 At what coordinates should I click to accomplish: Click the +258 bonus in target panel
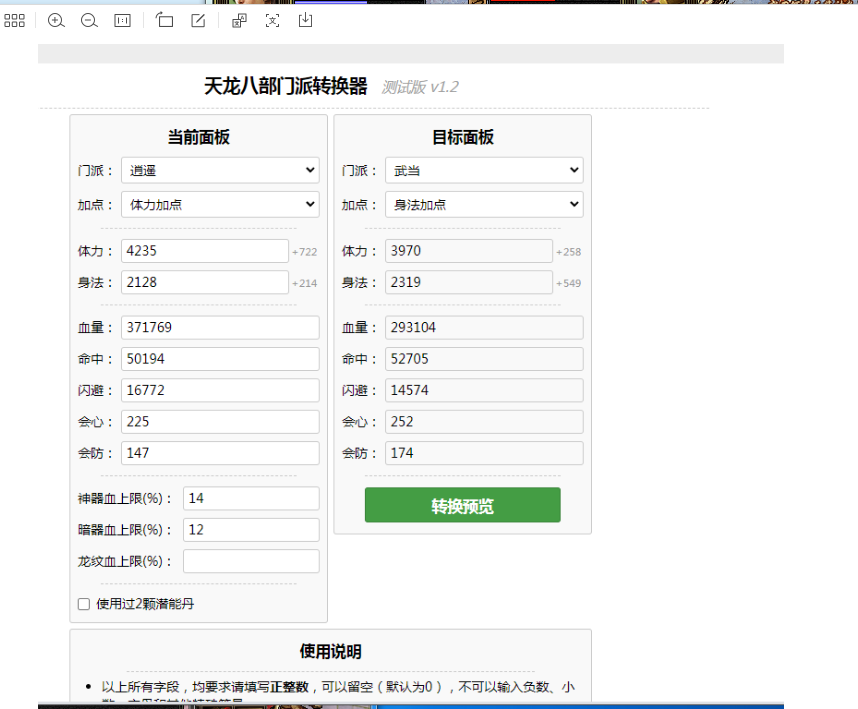coord(569,252)
